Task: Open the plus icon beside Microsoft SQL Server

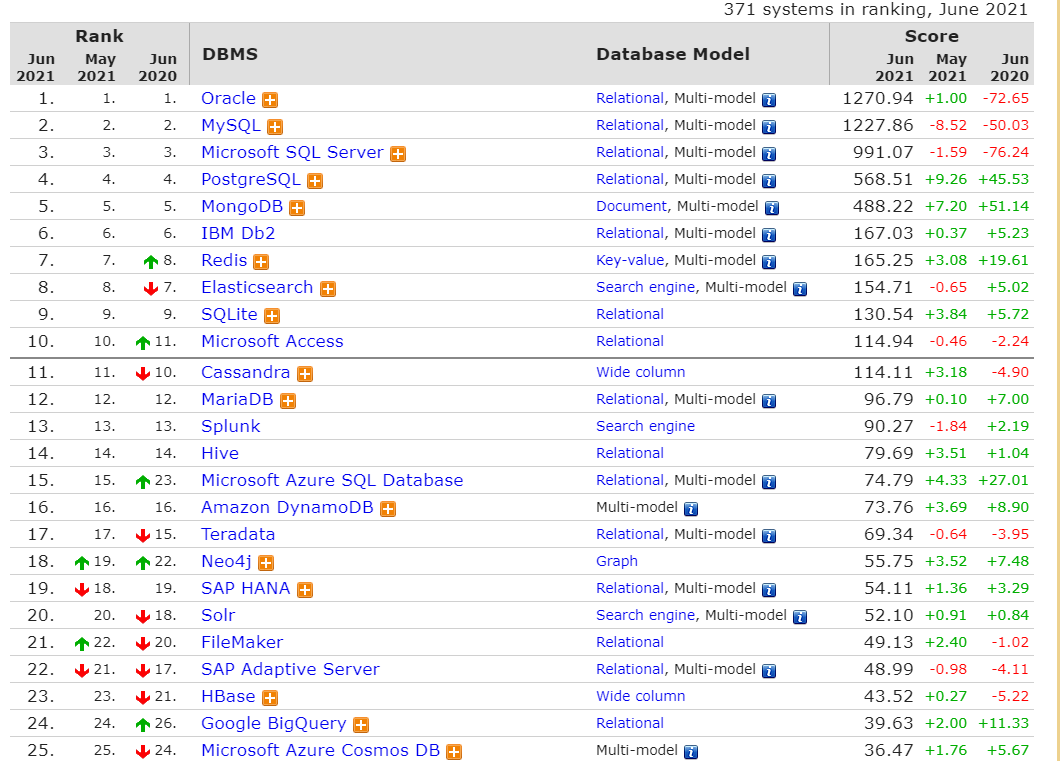Action: 398,154
